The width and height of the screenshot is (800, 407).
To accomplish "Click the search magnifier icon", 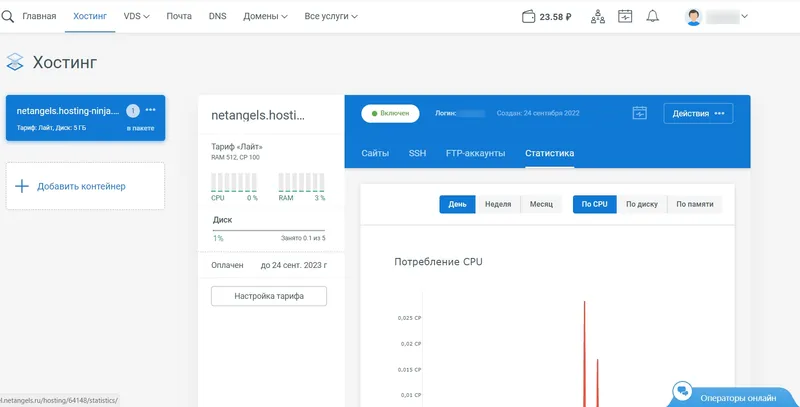I will 7,16.
